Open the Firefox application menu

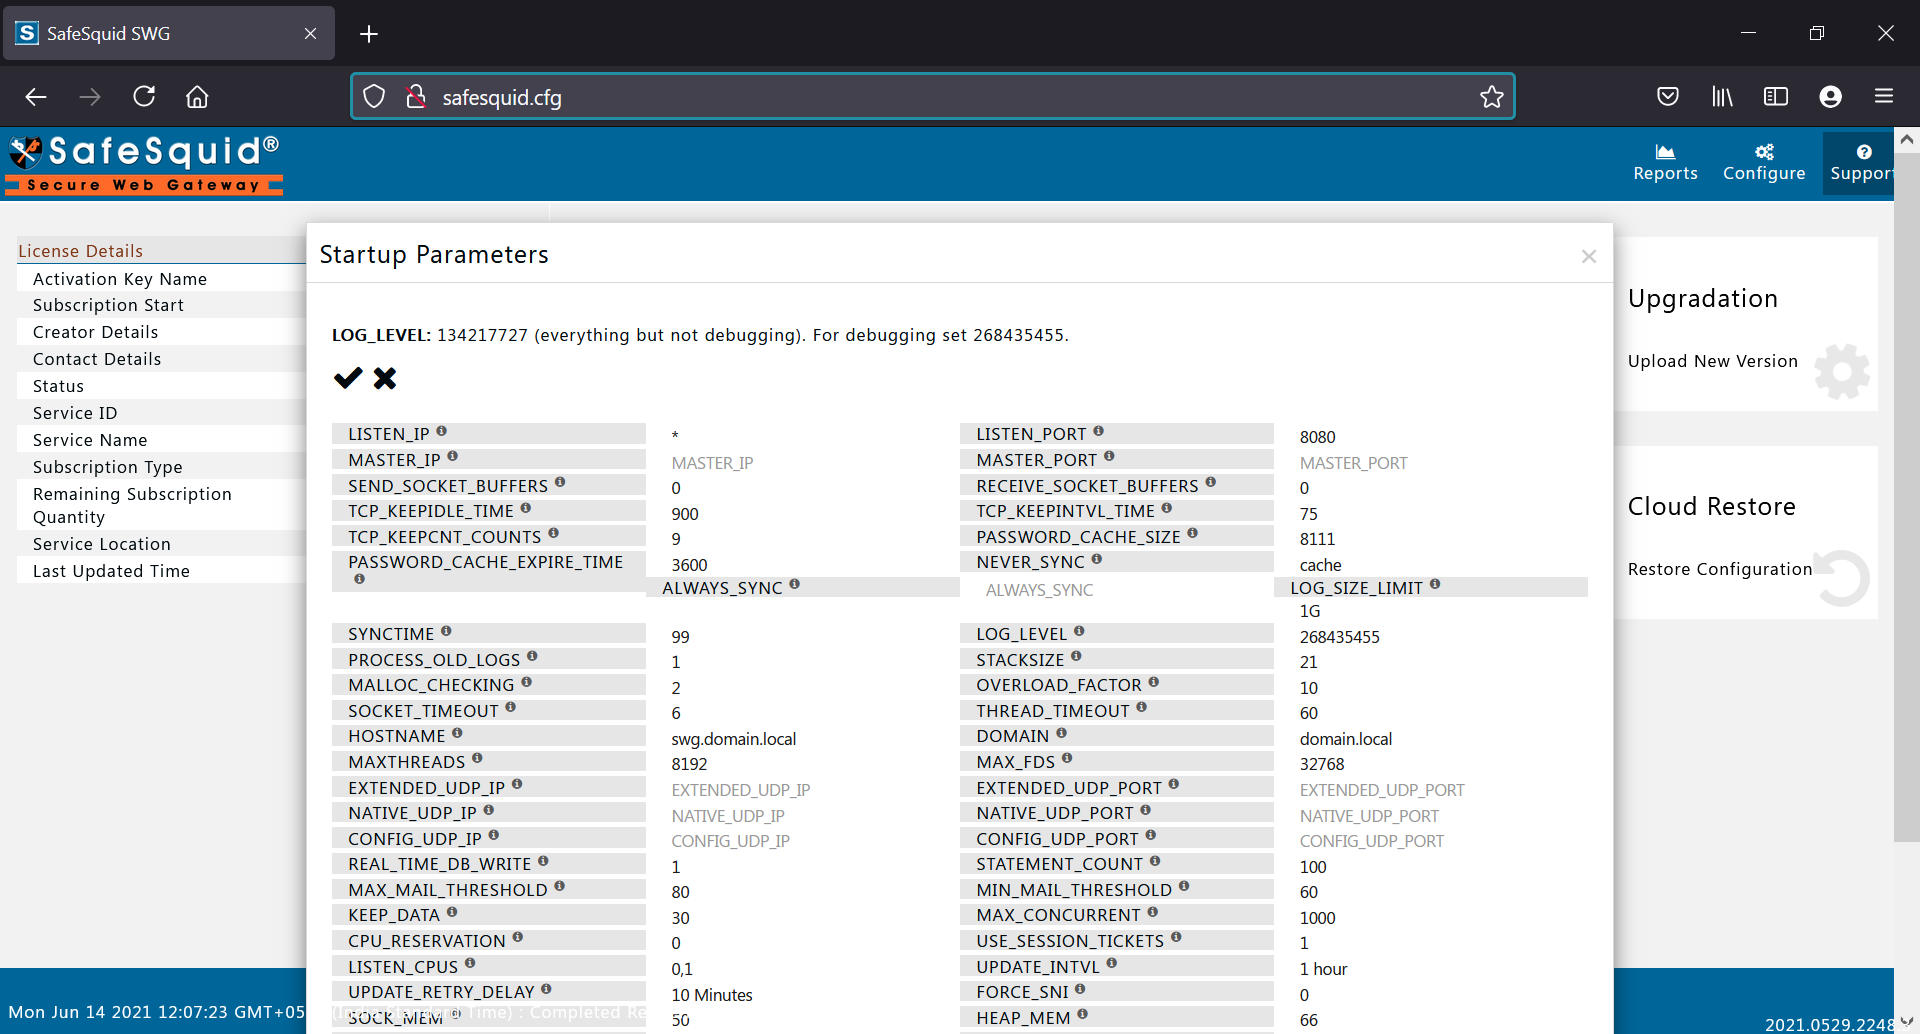point(1884,96)
